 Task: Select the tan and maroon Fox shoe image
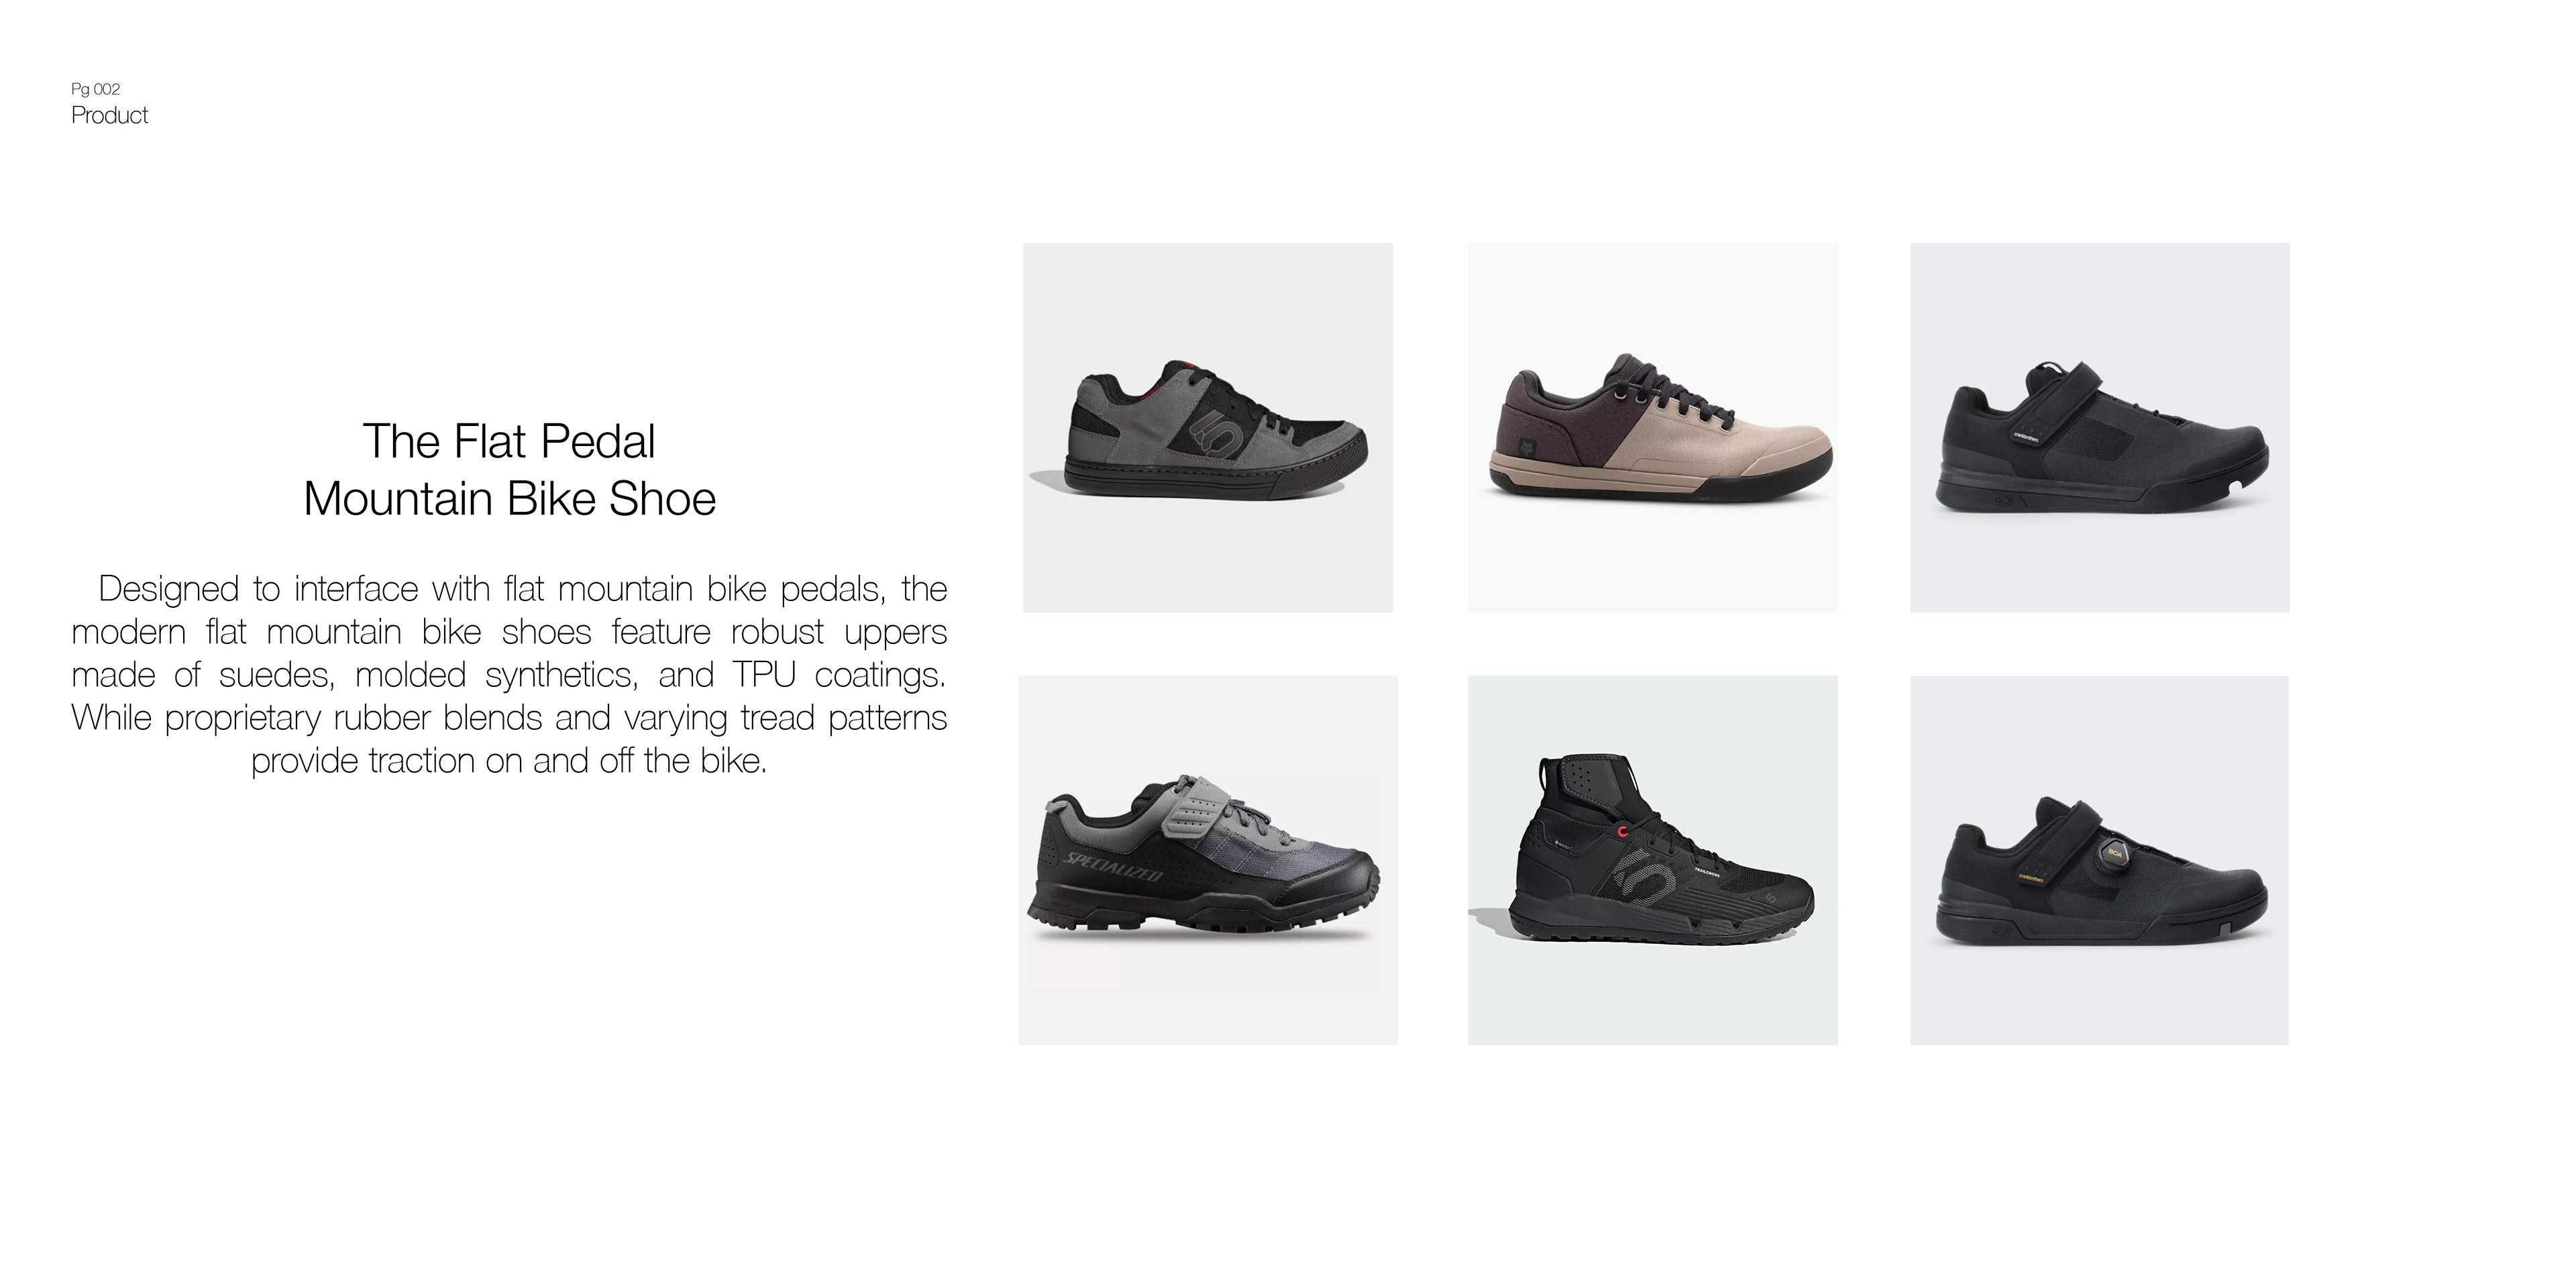(x=1652, y=427)
